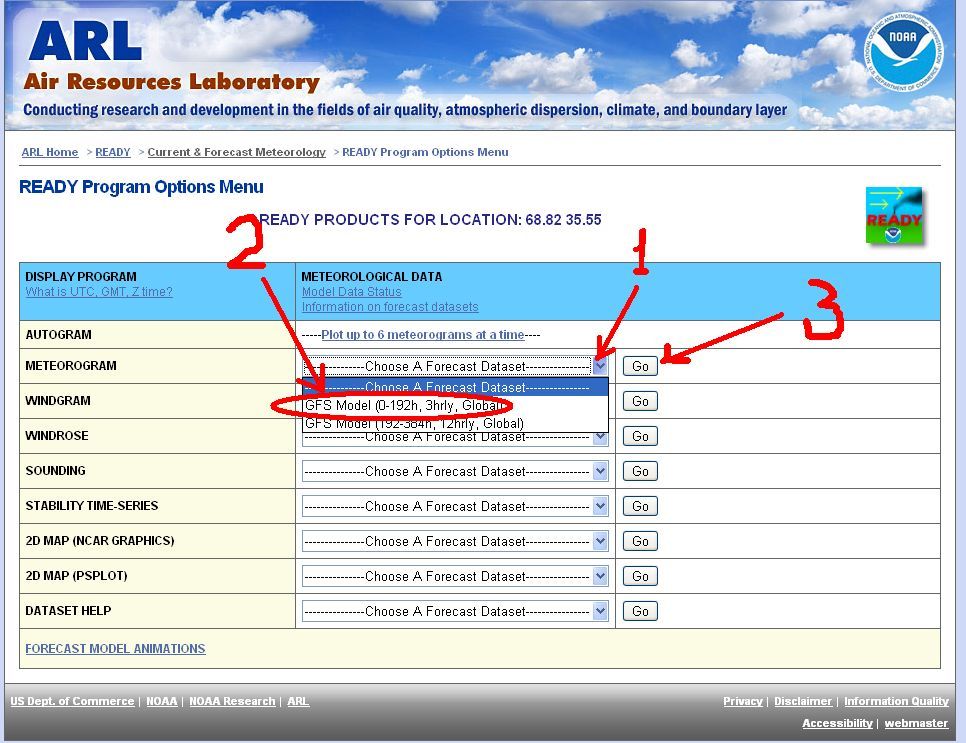Click 'Plot up to 6 meteorograms' link
This screenshot has width=966, height=743.
pos(434,335)
